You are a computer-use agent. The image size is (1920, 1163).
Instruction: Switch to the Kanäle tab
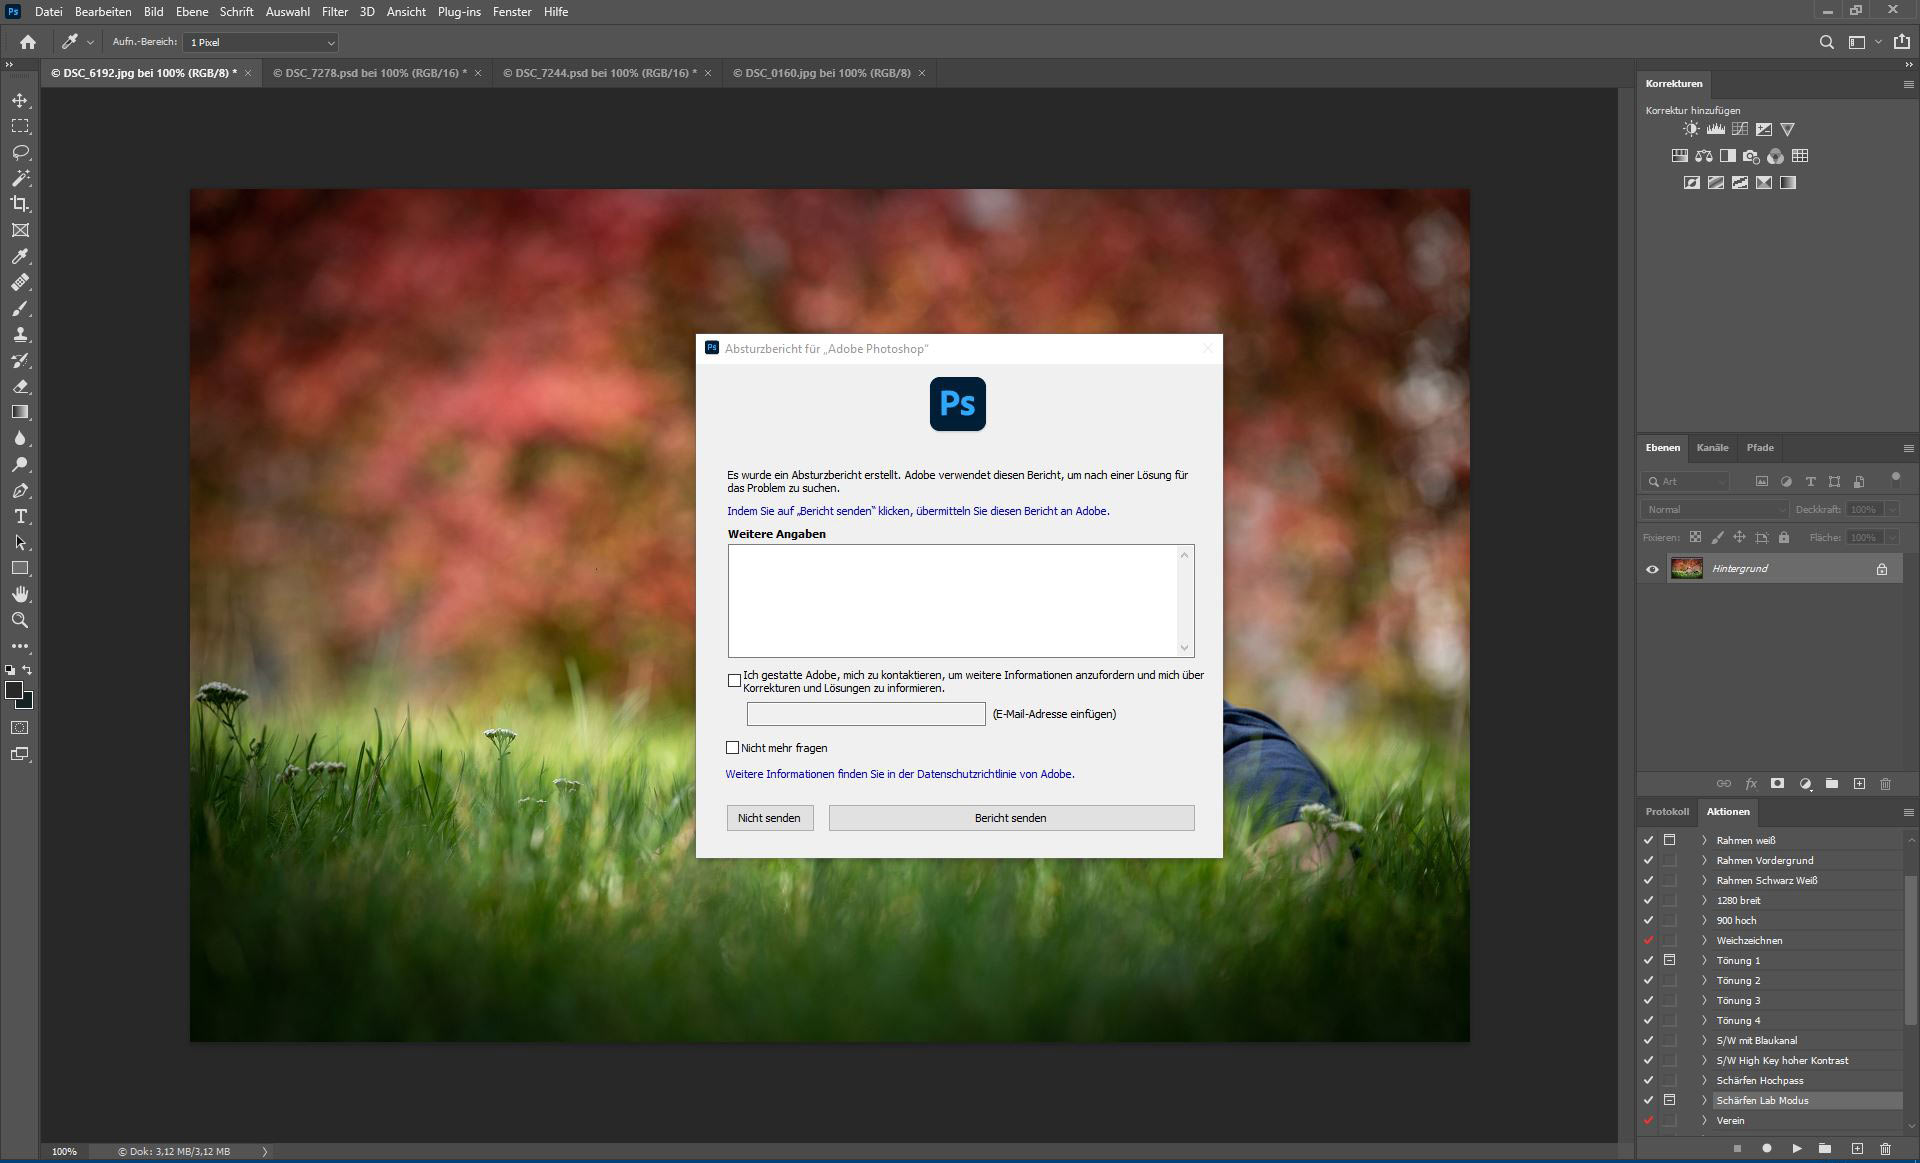point(1712,447)
